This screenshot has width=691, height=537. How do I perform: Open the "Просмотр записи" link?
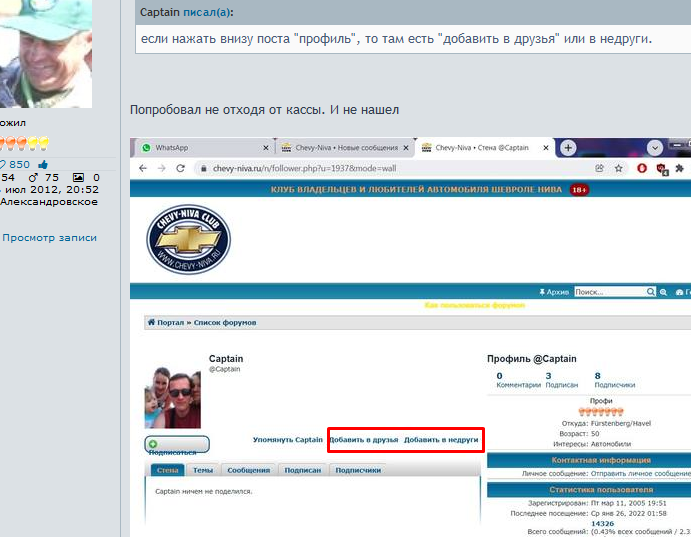[49, 238]
